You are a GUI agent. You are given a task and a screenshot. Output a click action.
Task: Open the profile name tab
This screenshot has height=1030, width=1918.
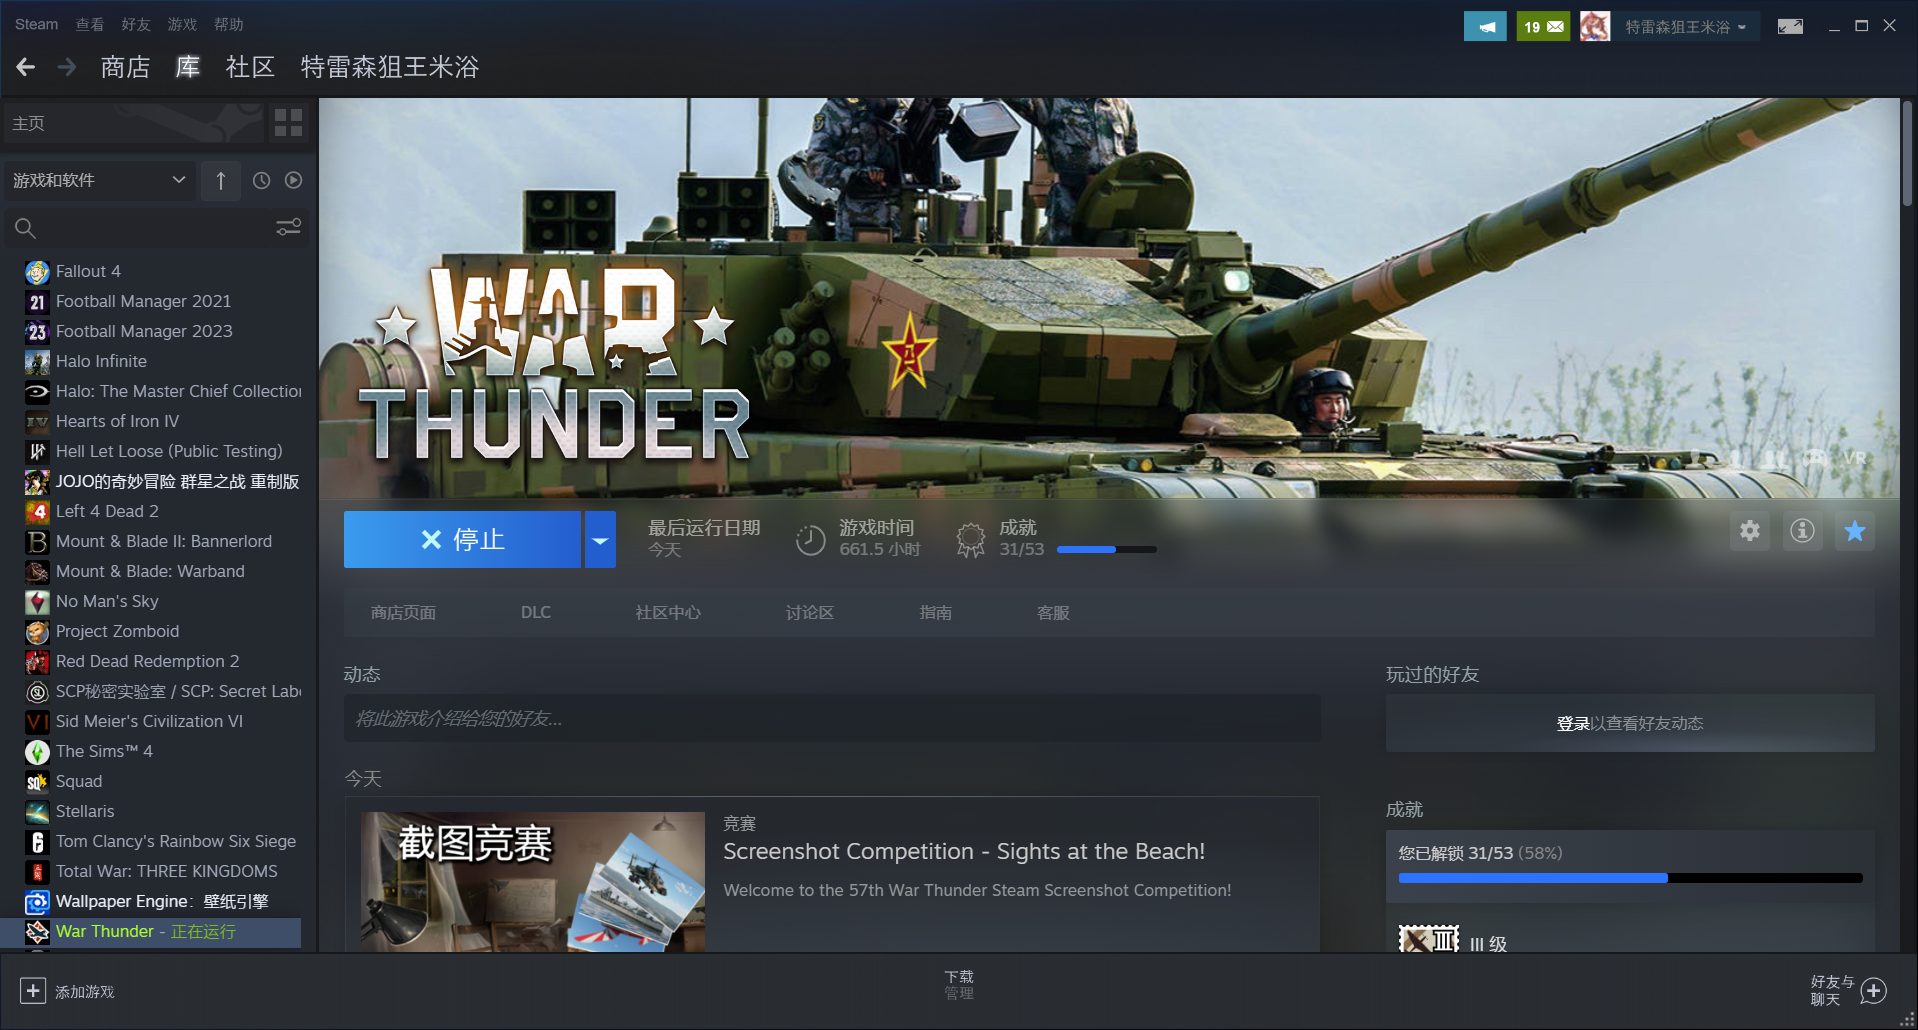[x=390, y=67]
